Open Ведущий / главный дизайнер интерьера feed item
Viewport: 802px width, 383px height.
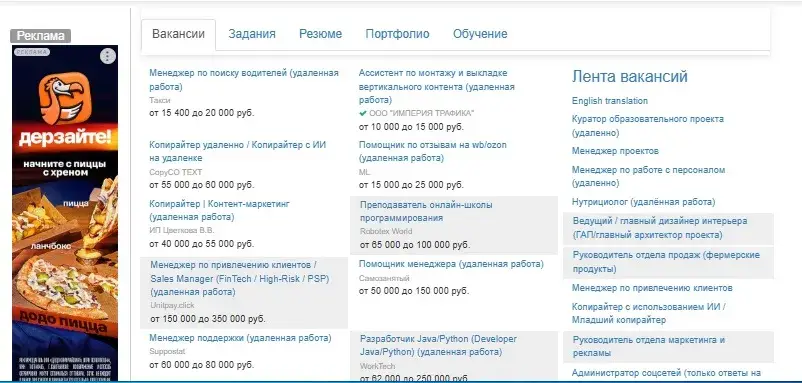point(660,228)
